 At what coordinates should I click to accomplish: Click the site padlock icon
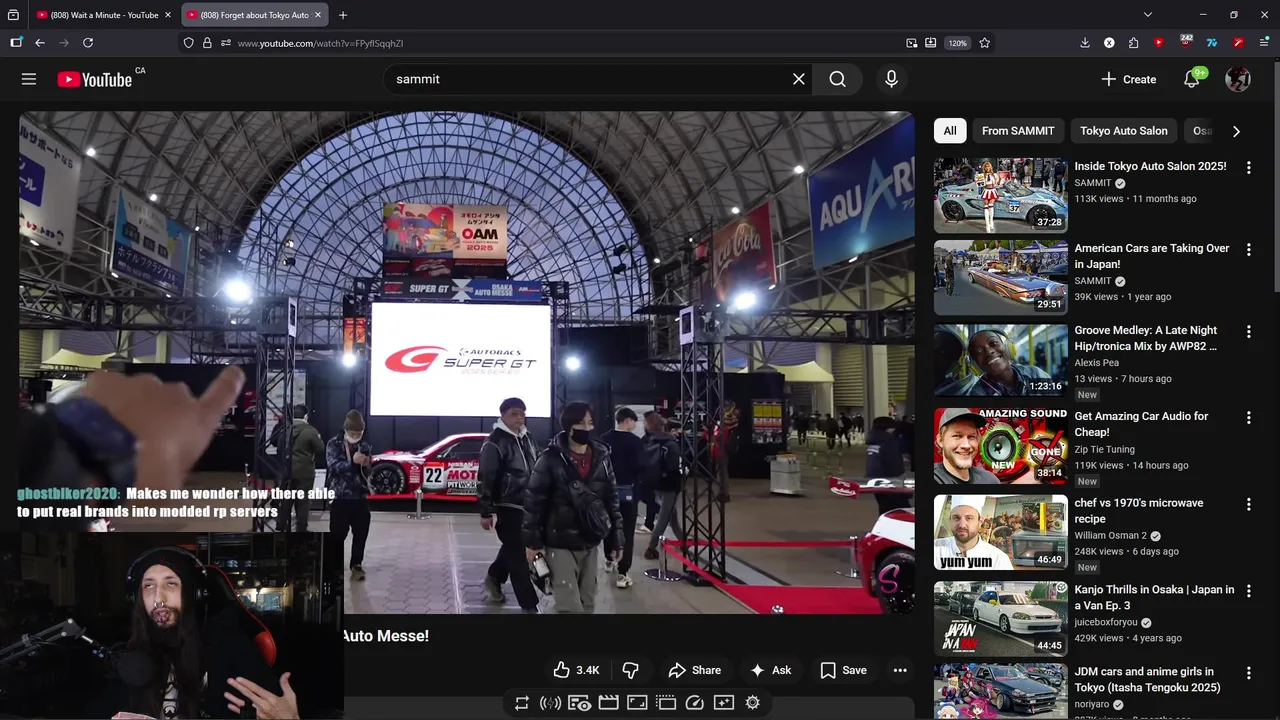[x=207, y=43]
